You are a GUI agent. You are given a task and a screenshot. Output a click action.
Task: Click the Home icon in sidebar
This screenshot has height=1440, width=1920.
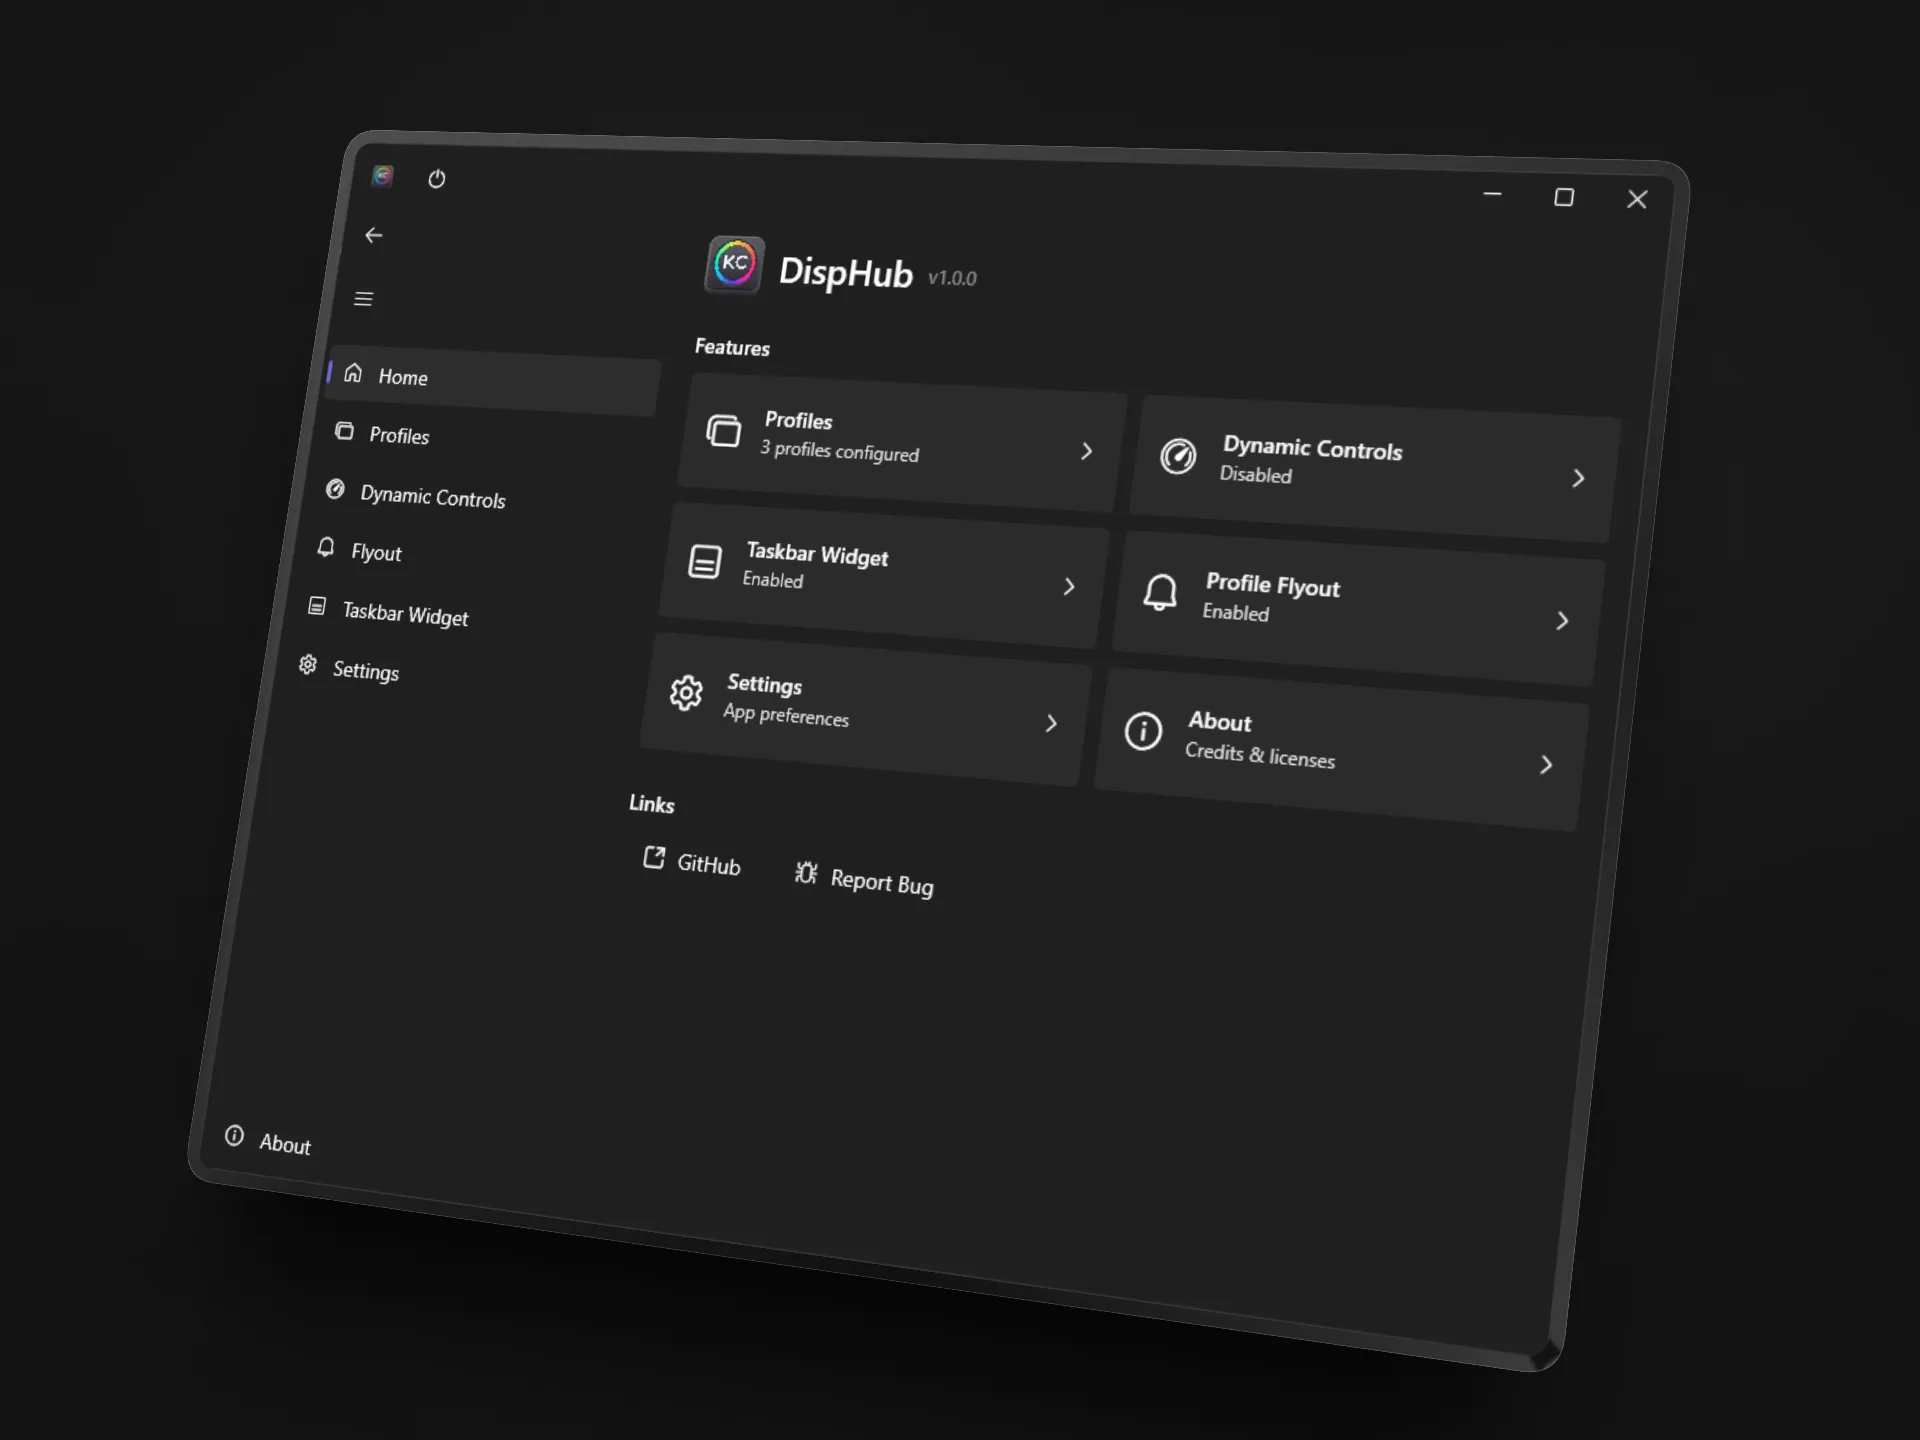(353, 373)
